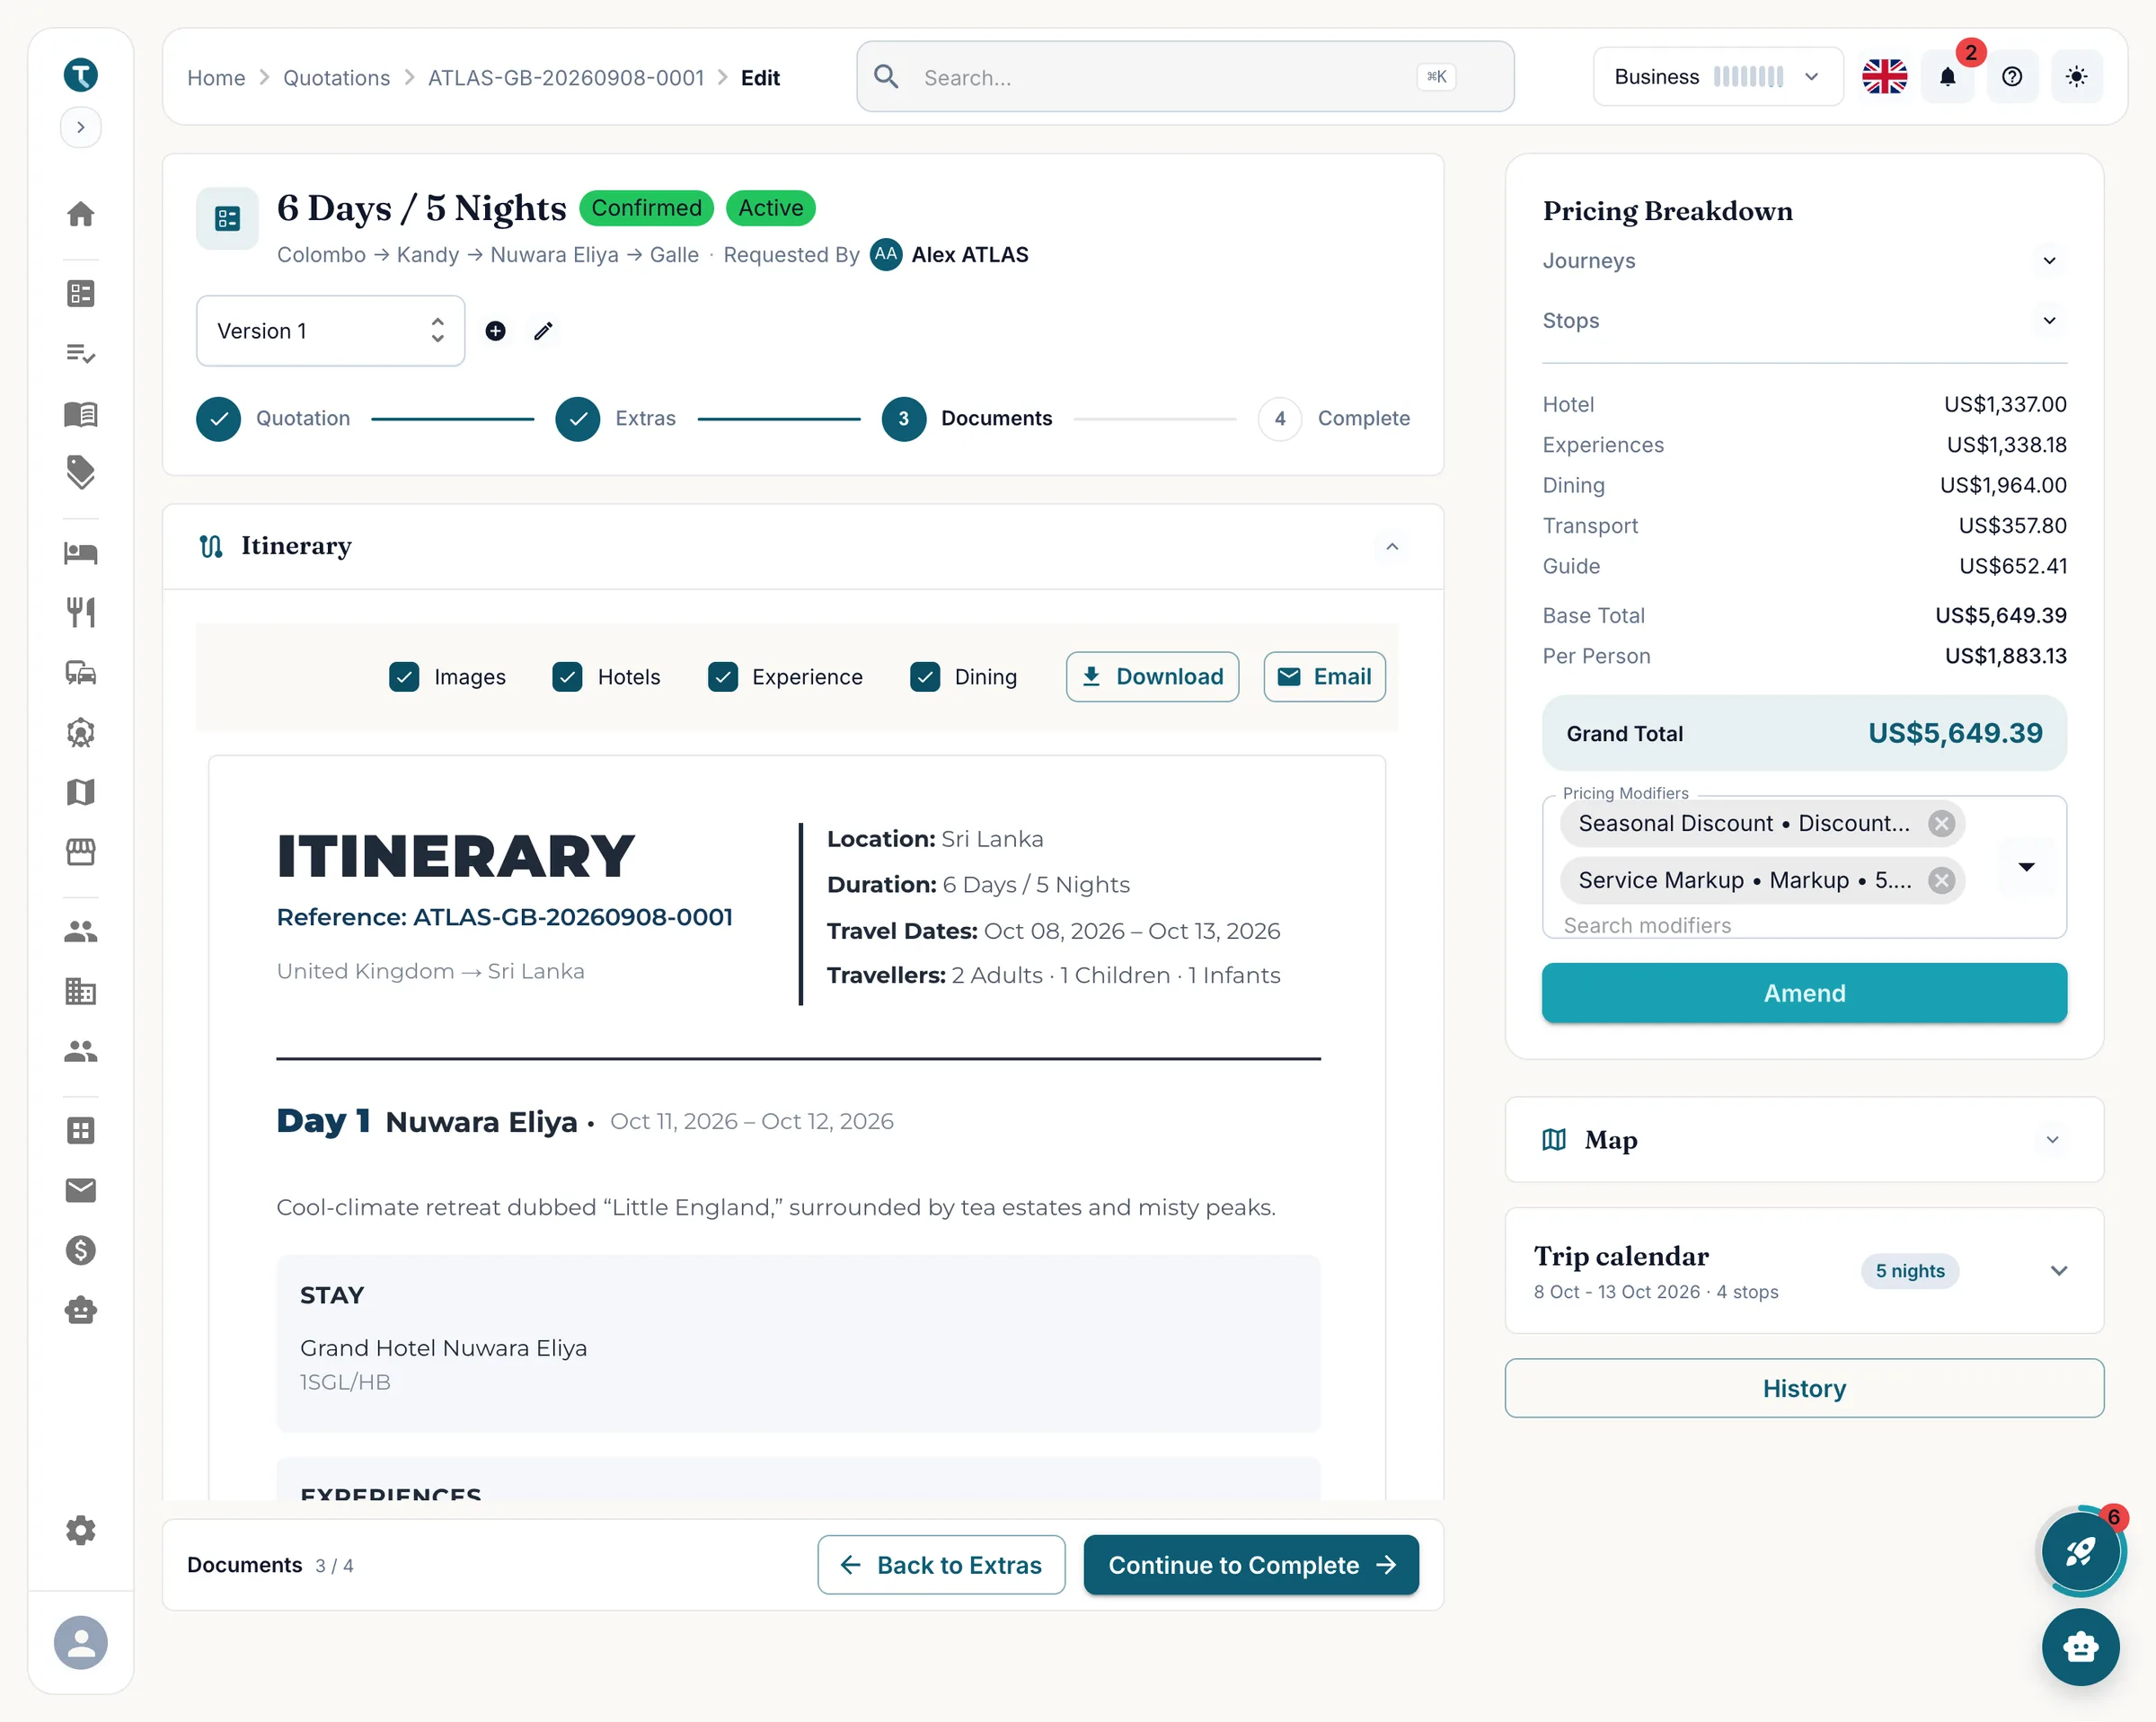This screenshot has width=2156, height=1722.
Task: Go to the Complete step
Action: coord(1334,419)
